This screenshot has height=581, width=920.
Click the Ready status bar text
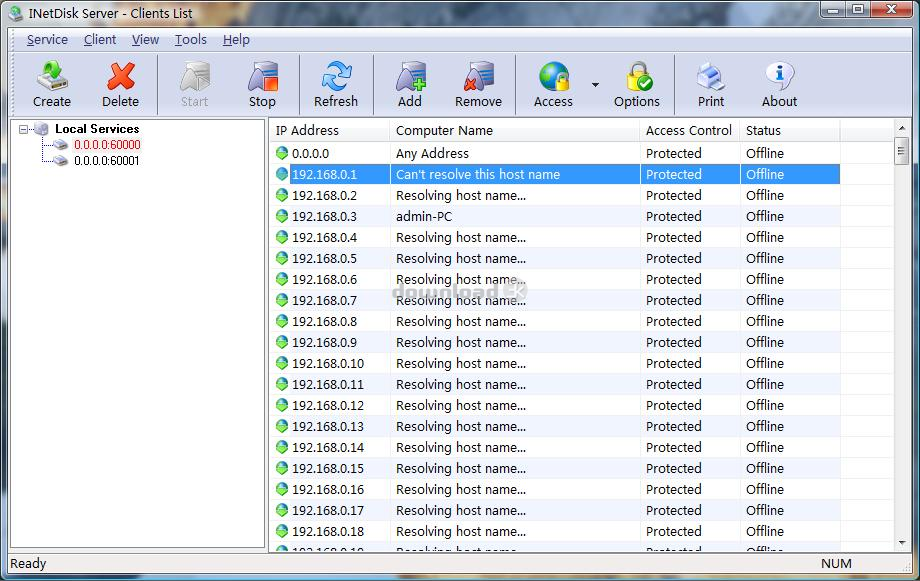28,564
